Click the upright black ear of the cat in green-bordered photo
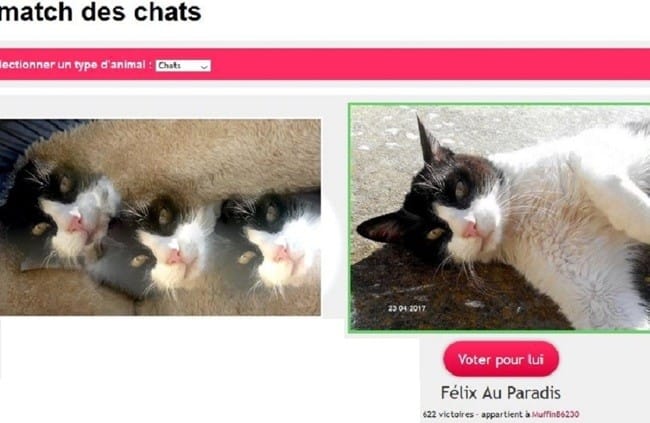The width and height of the screenshot is (650, 423). point(428,141)
